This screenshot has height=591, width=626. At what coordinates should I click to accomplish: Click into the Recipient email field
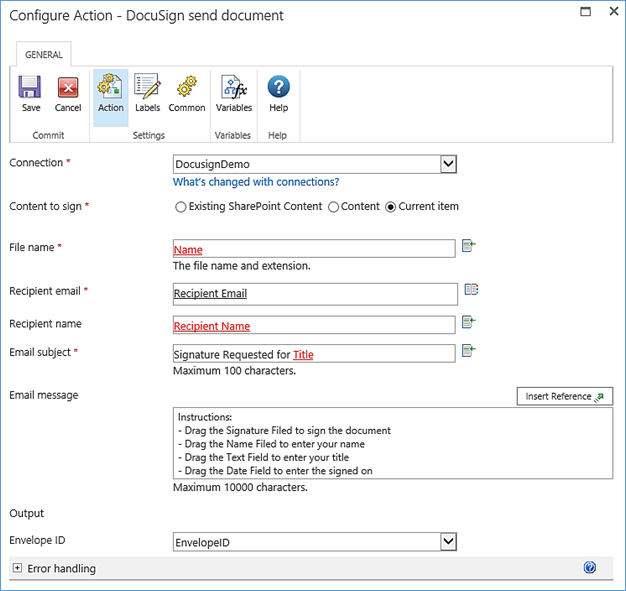[x=315, y=294]
